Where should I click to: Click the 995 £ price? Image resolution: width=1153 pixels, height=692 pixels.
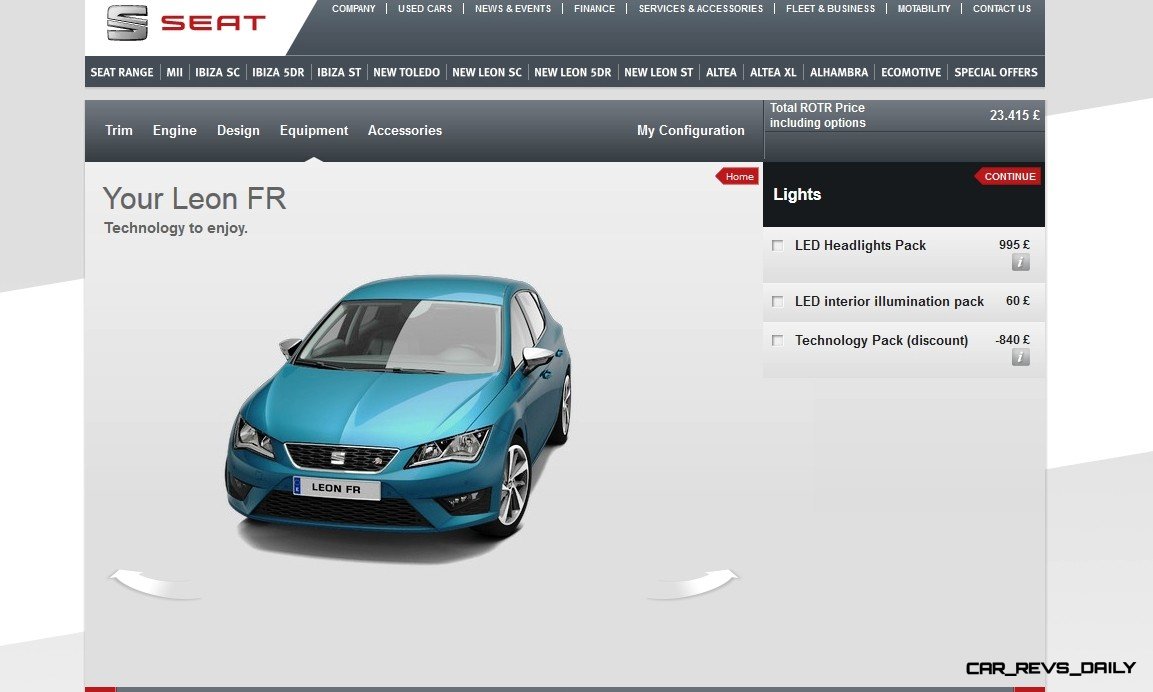[x=1014, y=245]
